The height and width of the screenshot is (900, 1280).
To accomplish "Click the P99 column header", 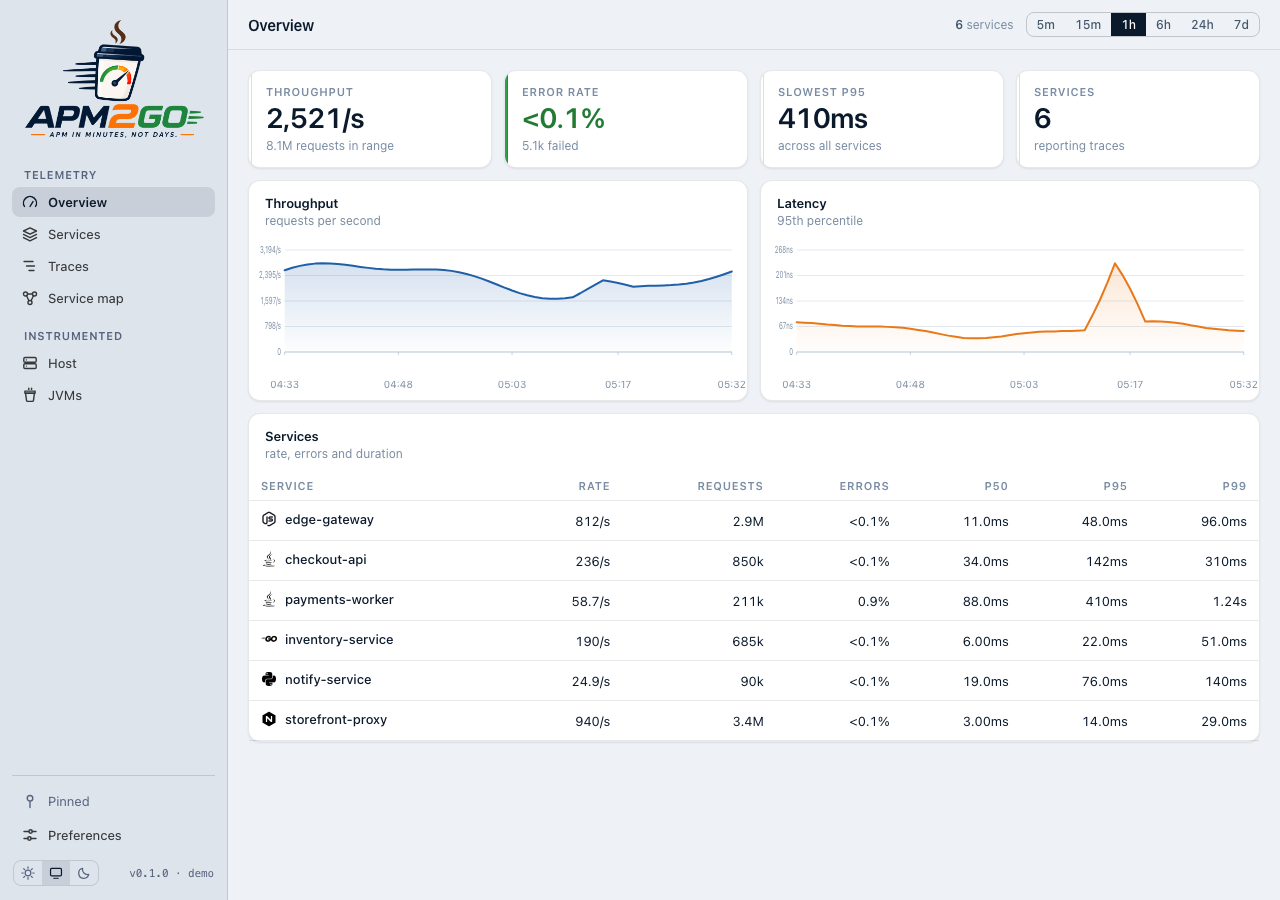I will [x=1234, y=486].
